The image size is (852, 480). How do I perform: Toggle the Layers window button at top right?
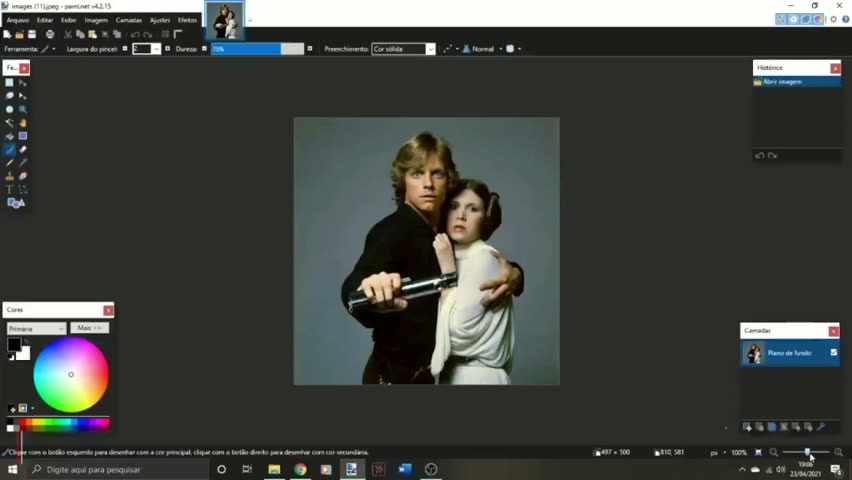806,19
